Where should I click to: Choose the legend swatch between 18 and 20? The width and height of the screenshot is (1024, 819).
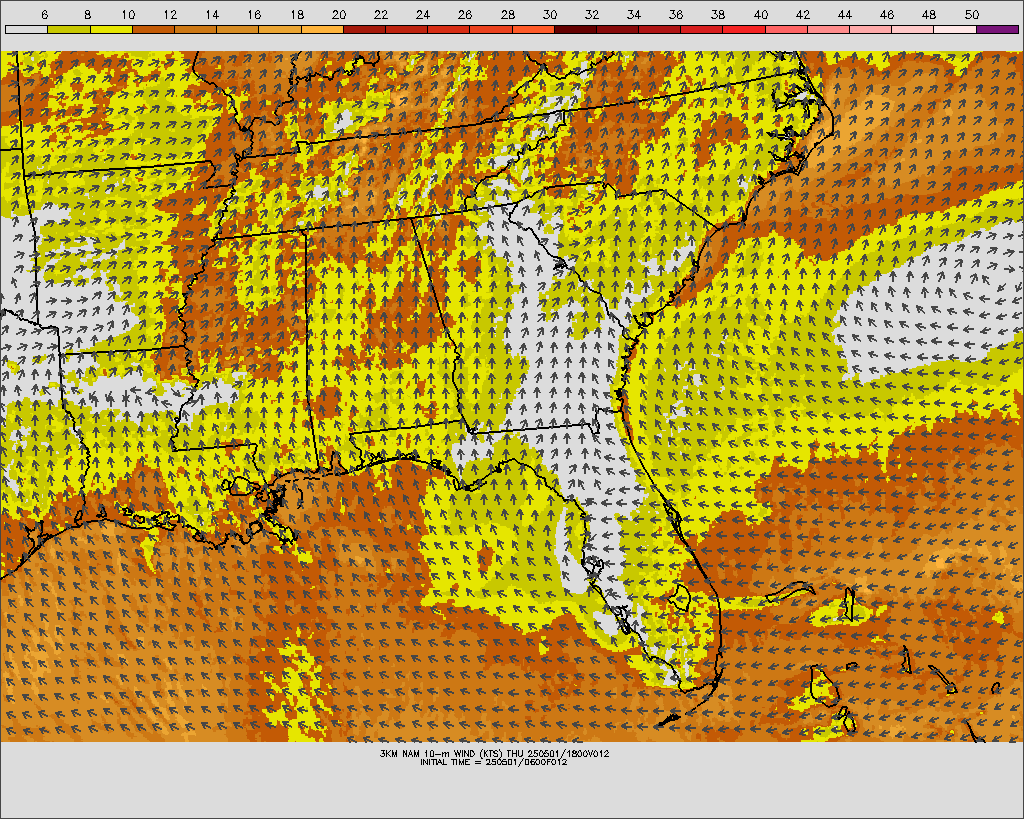[x=322, y=29]
